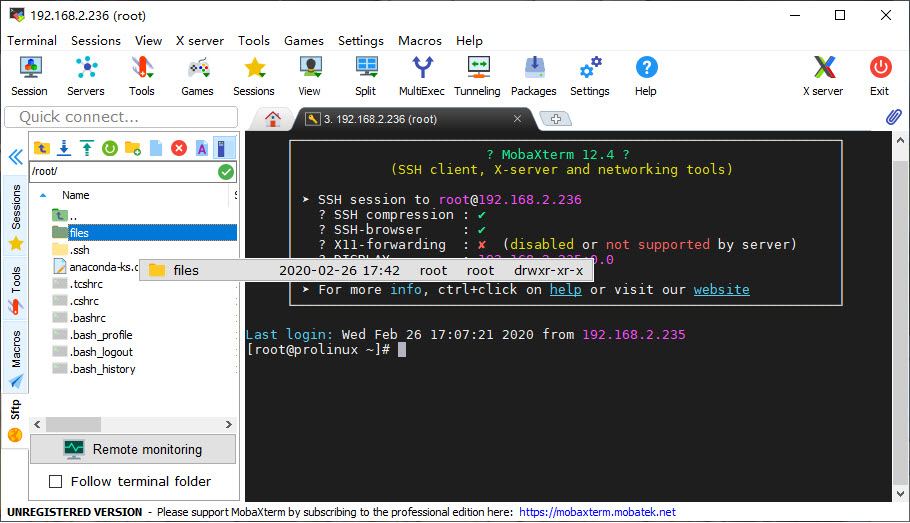Viewport: 910px width, 523px height.
Task: Delete selected item with red X icon
Action: click(x=179, y=148)
